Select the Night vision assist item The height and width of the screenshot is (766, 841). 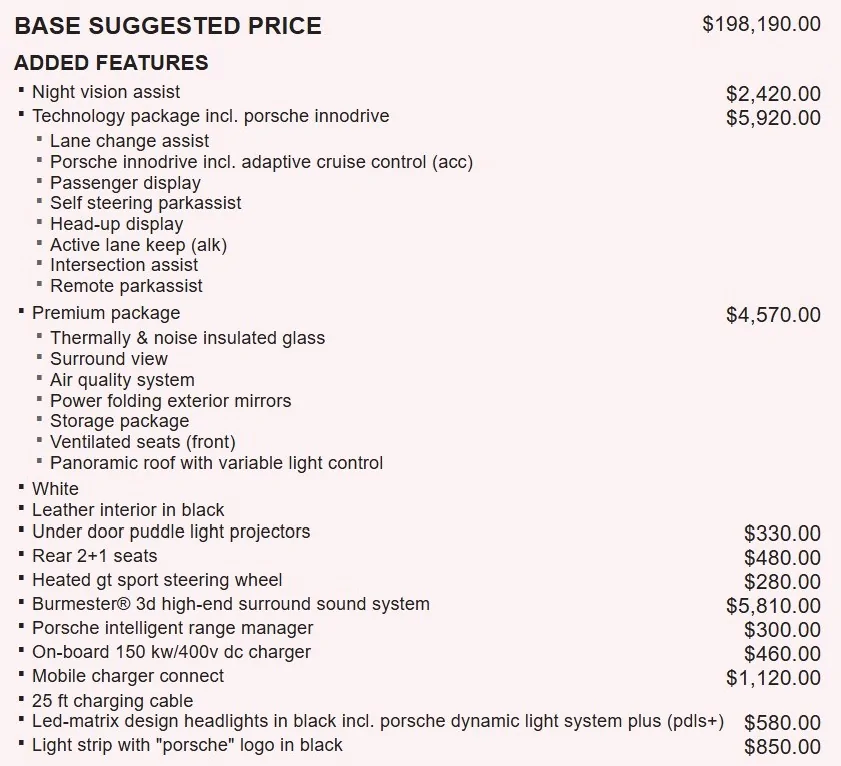point(106,92)
